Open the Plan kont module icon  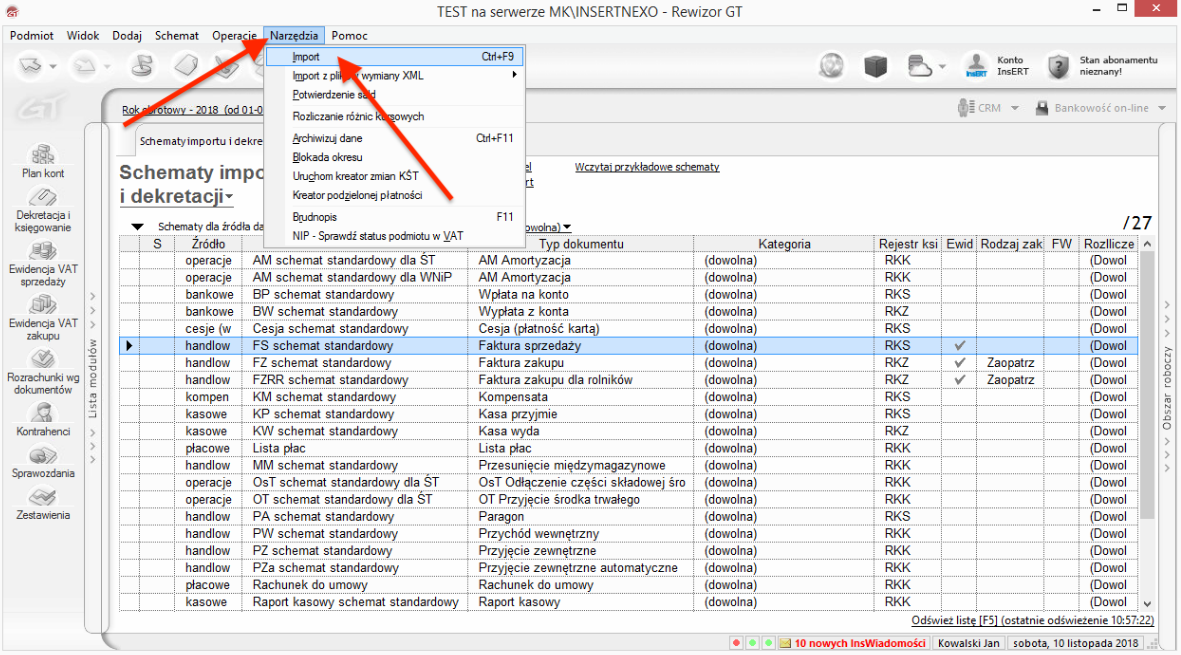click(x=43, y=155)
